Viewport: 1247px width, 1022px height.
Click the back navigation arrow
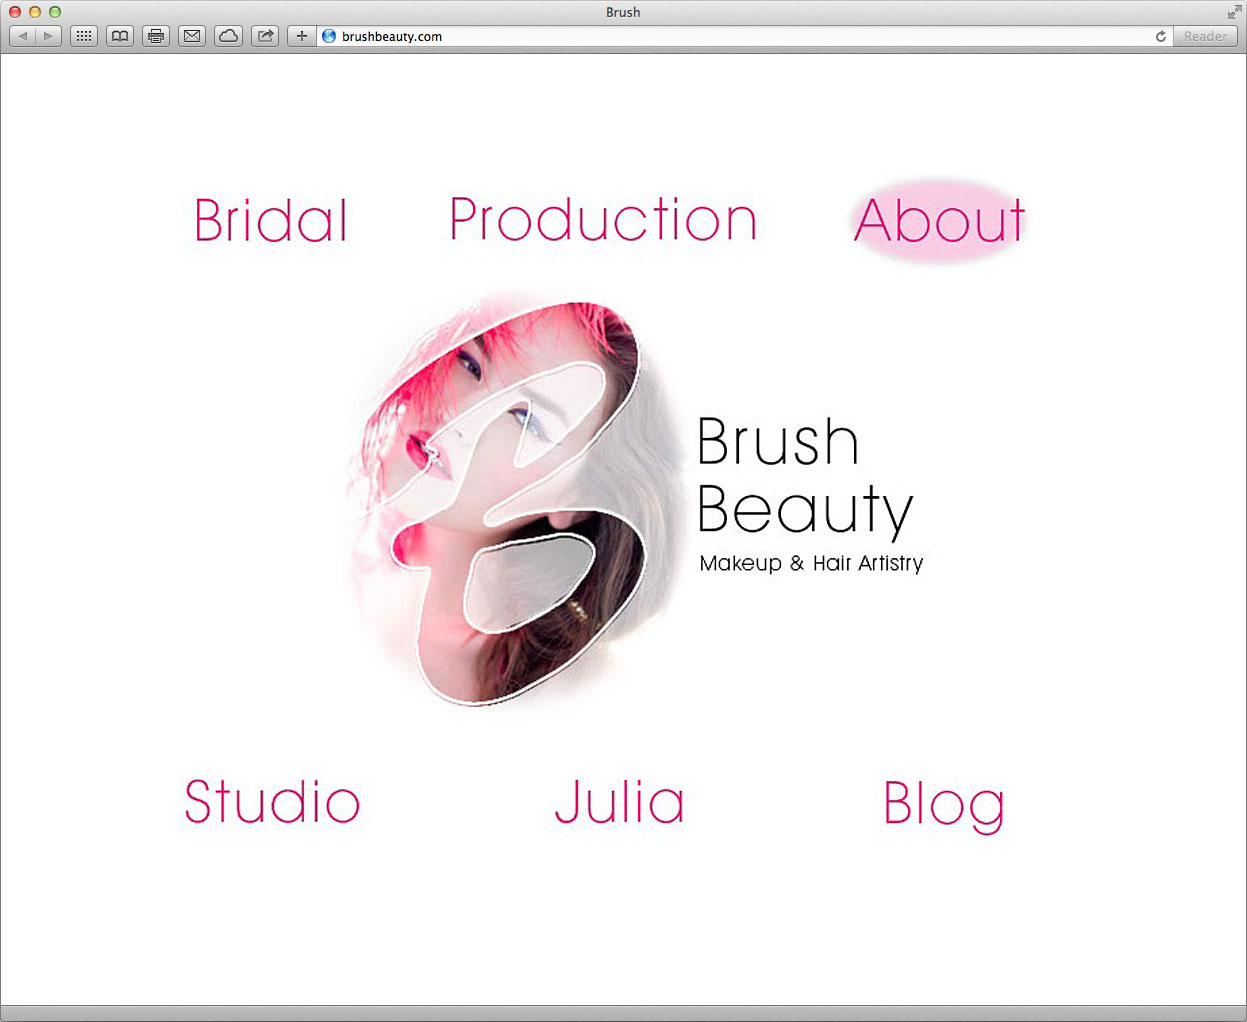[x=23, y=36]
